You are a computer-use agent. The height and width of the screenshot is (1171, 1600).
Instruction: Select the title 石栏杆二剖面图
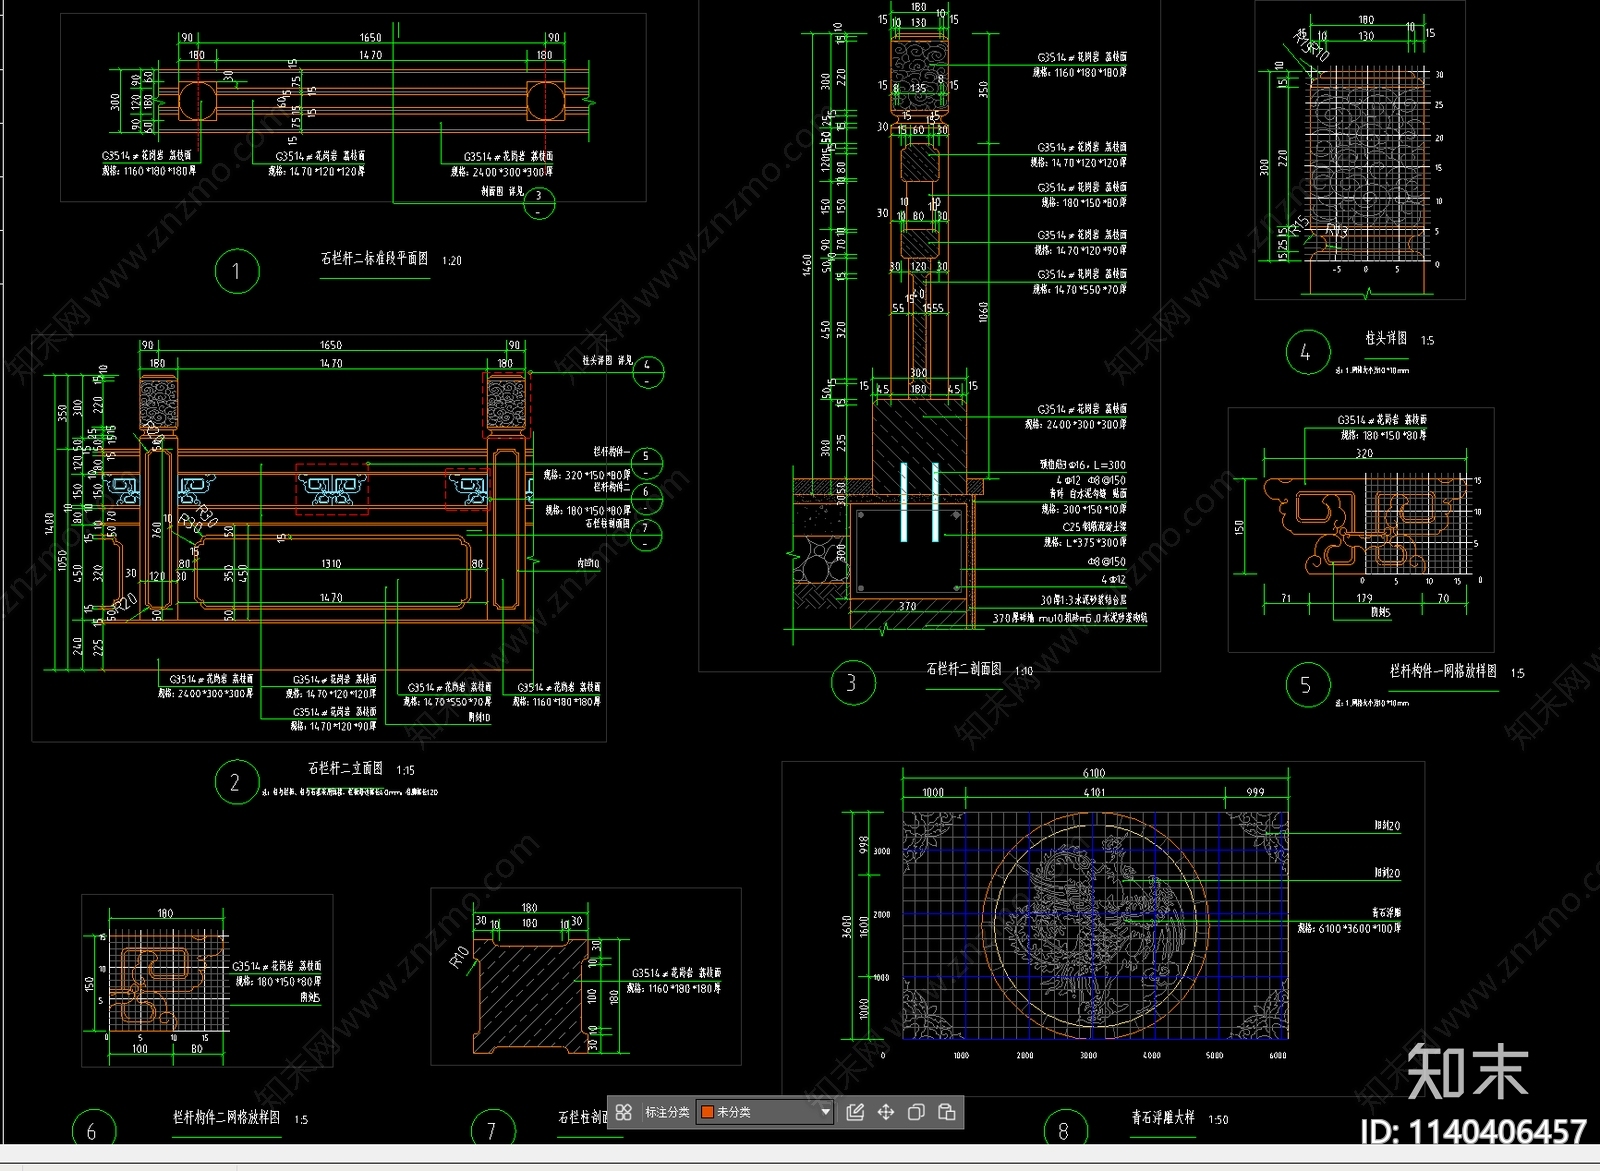[x=964, y=668]
